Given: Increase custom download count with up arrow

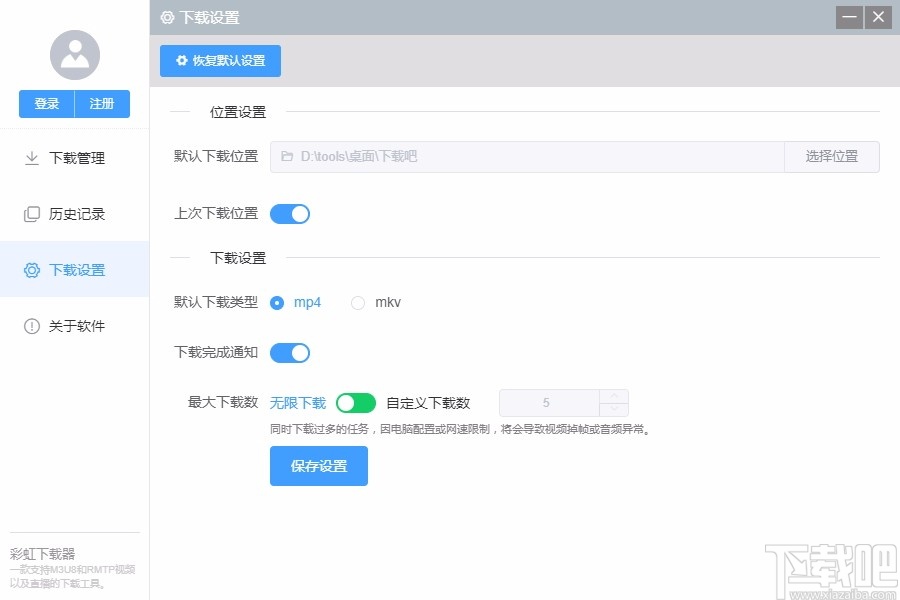Looking at the screenshot, I should tap(613, 396).
